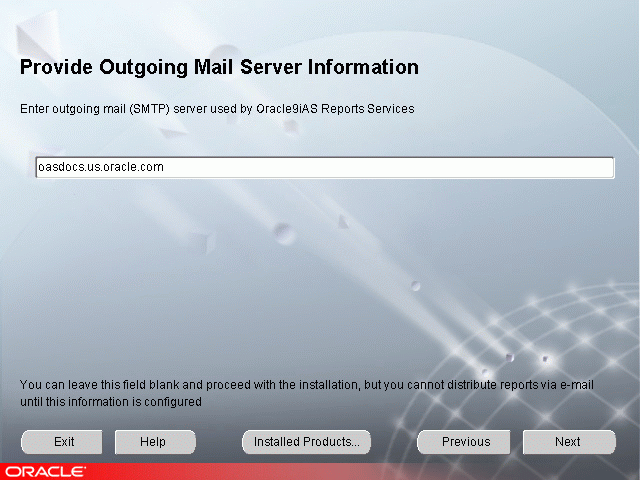Viewport: 640px width, 480px height.
Task: Click 'Provide Outgoing Mail Server Information' heading
Action: (x=220, y=67)
